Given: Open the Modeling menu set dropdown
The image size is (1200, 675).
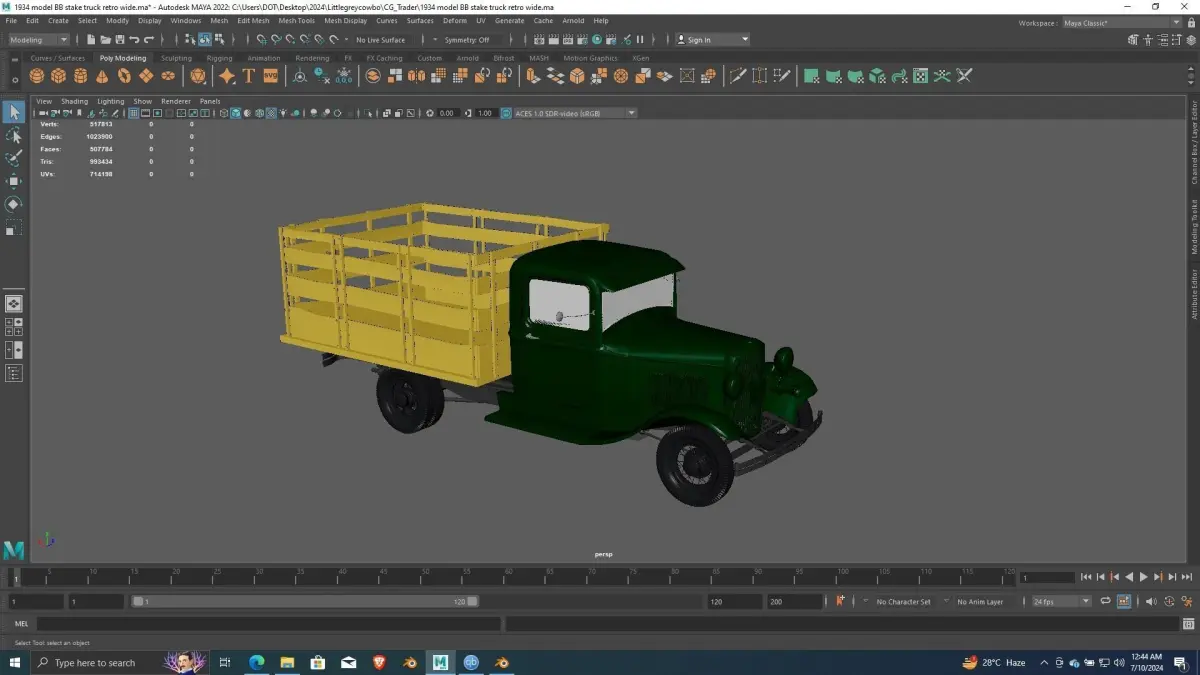Looking at the screenshot, I should (x=38, y=40).
